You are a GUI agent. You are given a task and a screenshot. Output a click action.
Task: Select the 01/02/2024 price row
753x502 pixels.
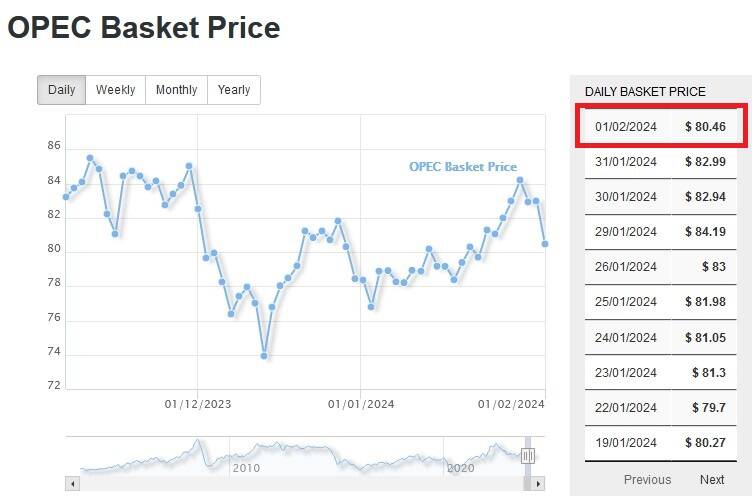tap(660, 127)
